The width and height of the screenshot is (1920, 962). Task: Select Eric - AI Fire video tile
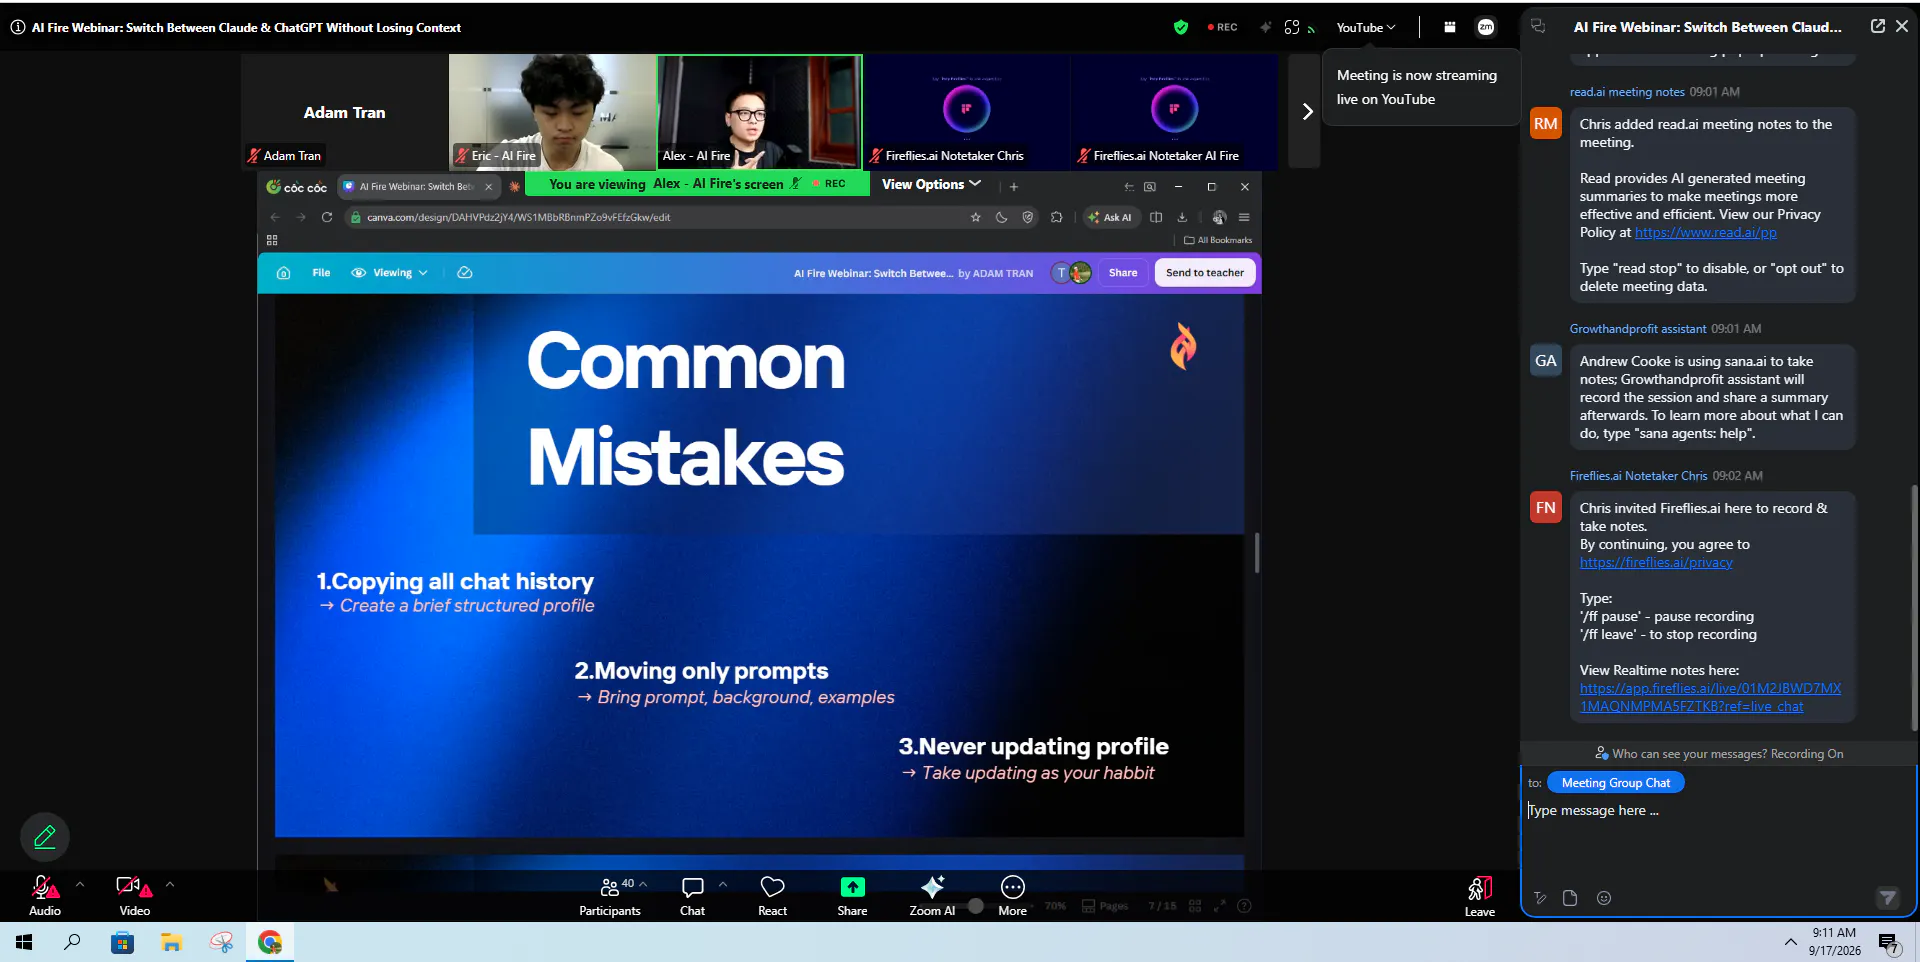[552, 111]
